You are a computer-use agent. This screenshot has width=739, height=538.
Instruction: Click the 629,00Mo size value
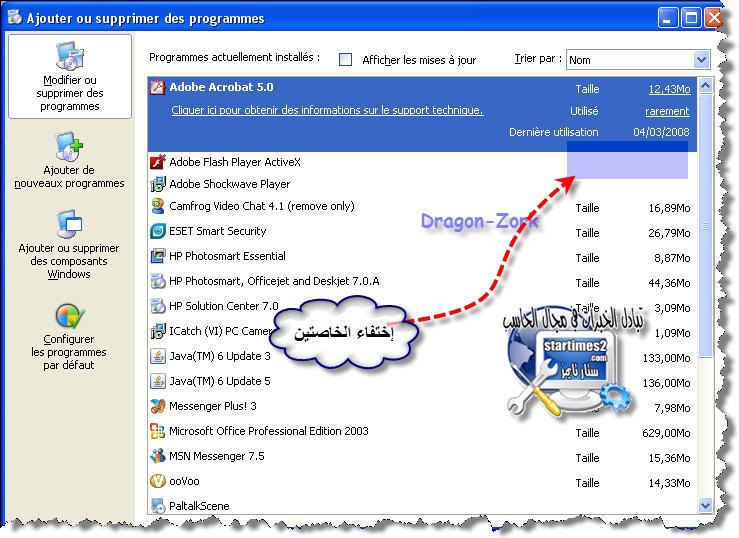point(666,433)
